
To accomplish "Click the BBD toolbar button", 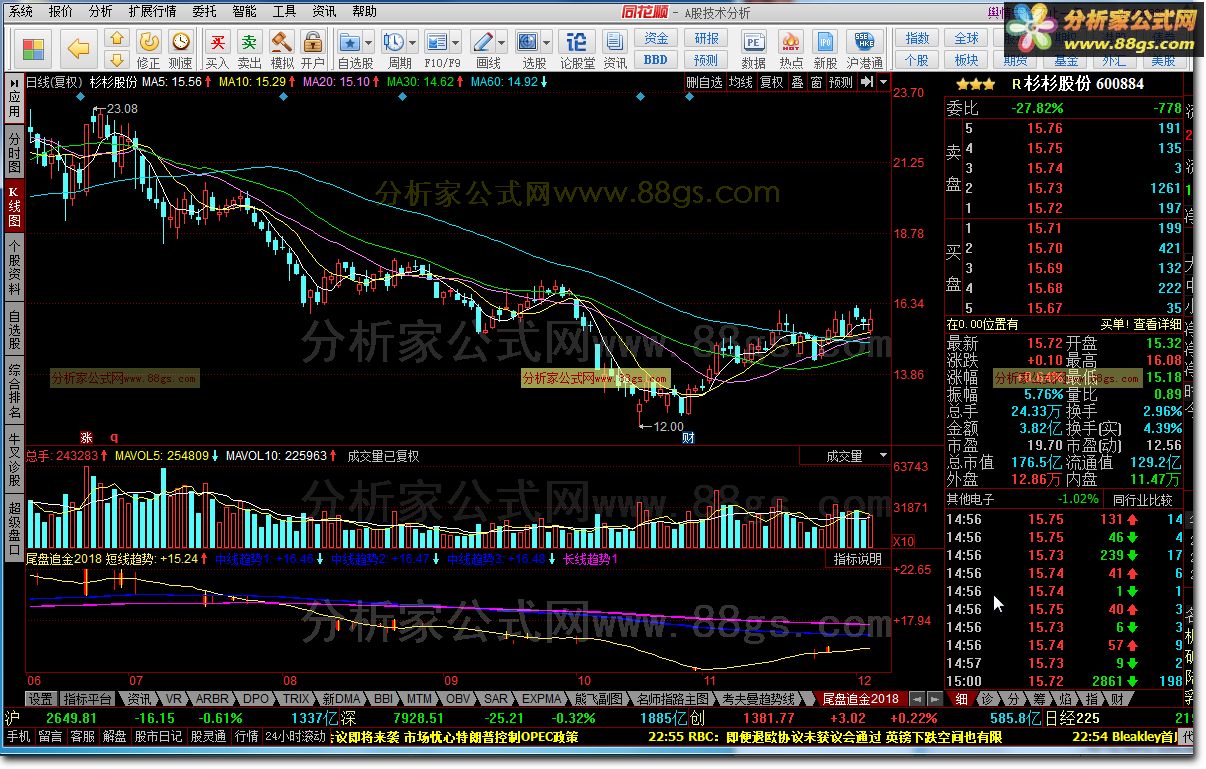I will coord(656,59).
